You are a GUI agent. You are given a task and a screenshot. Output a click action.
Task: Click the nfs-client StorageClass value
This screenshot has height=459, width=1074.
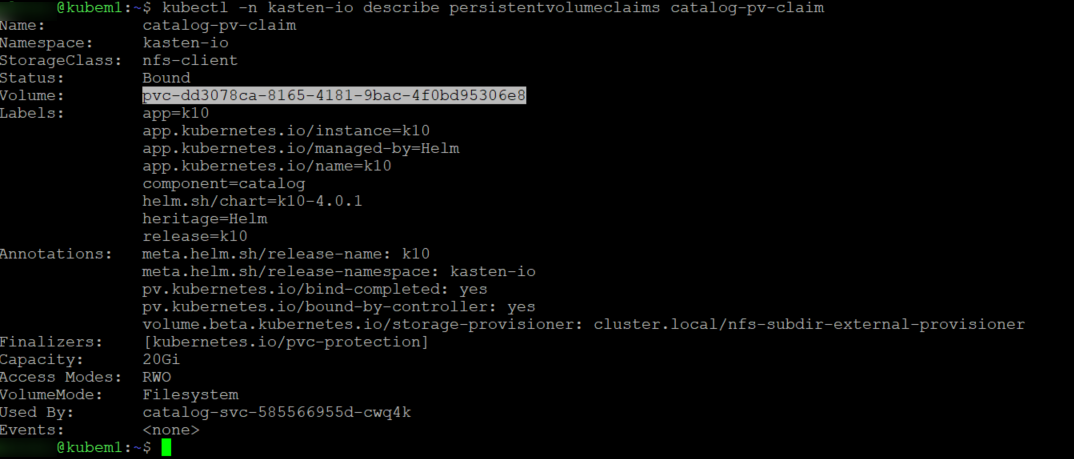(x=190, y=60)
